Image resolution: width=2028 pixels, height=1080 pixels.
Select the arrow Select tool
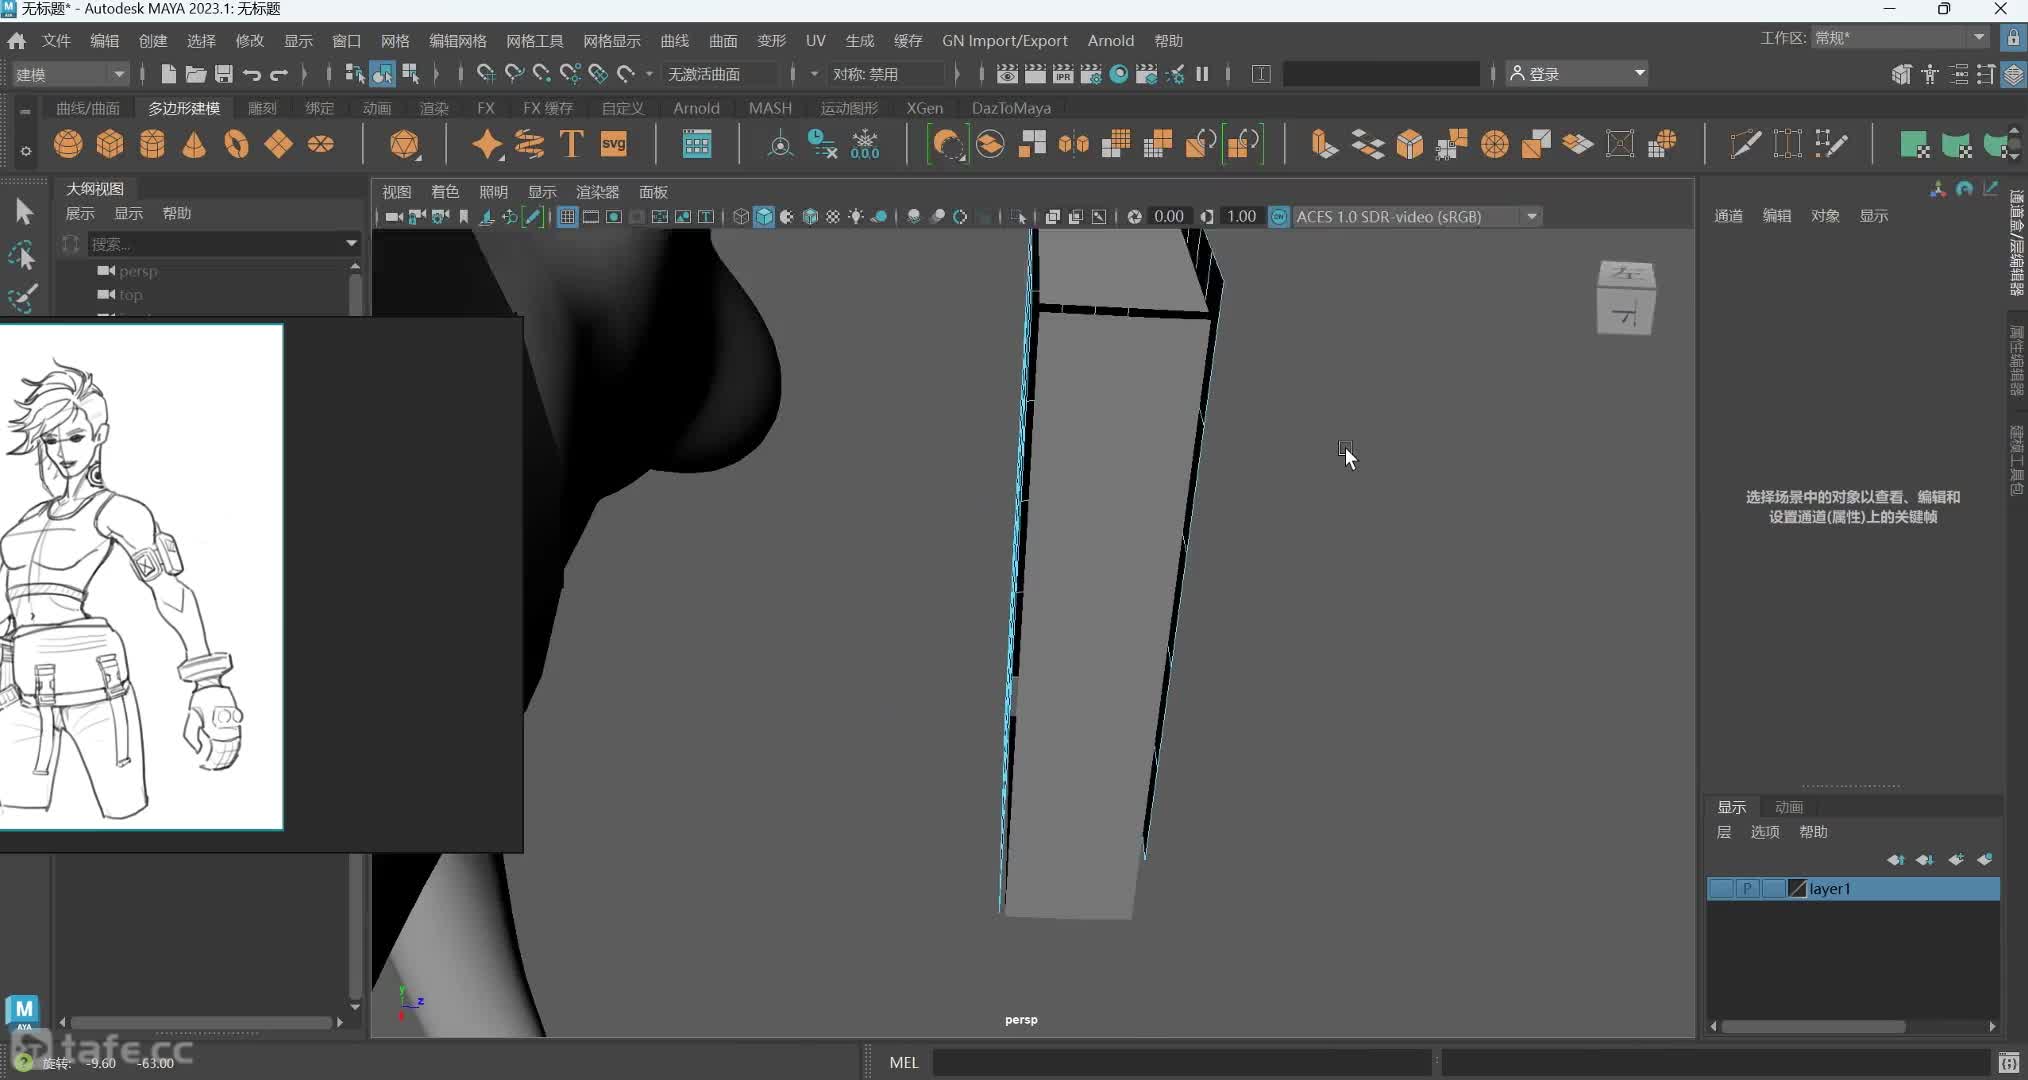coord(23,212)
